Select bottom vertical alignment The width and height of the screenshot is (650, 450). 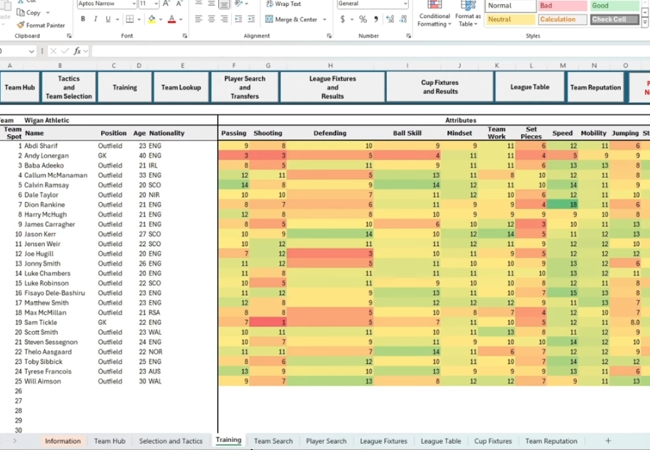pos(224,4)
